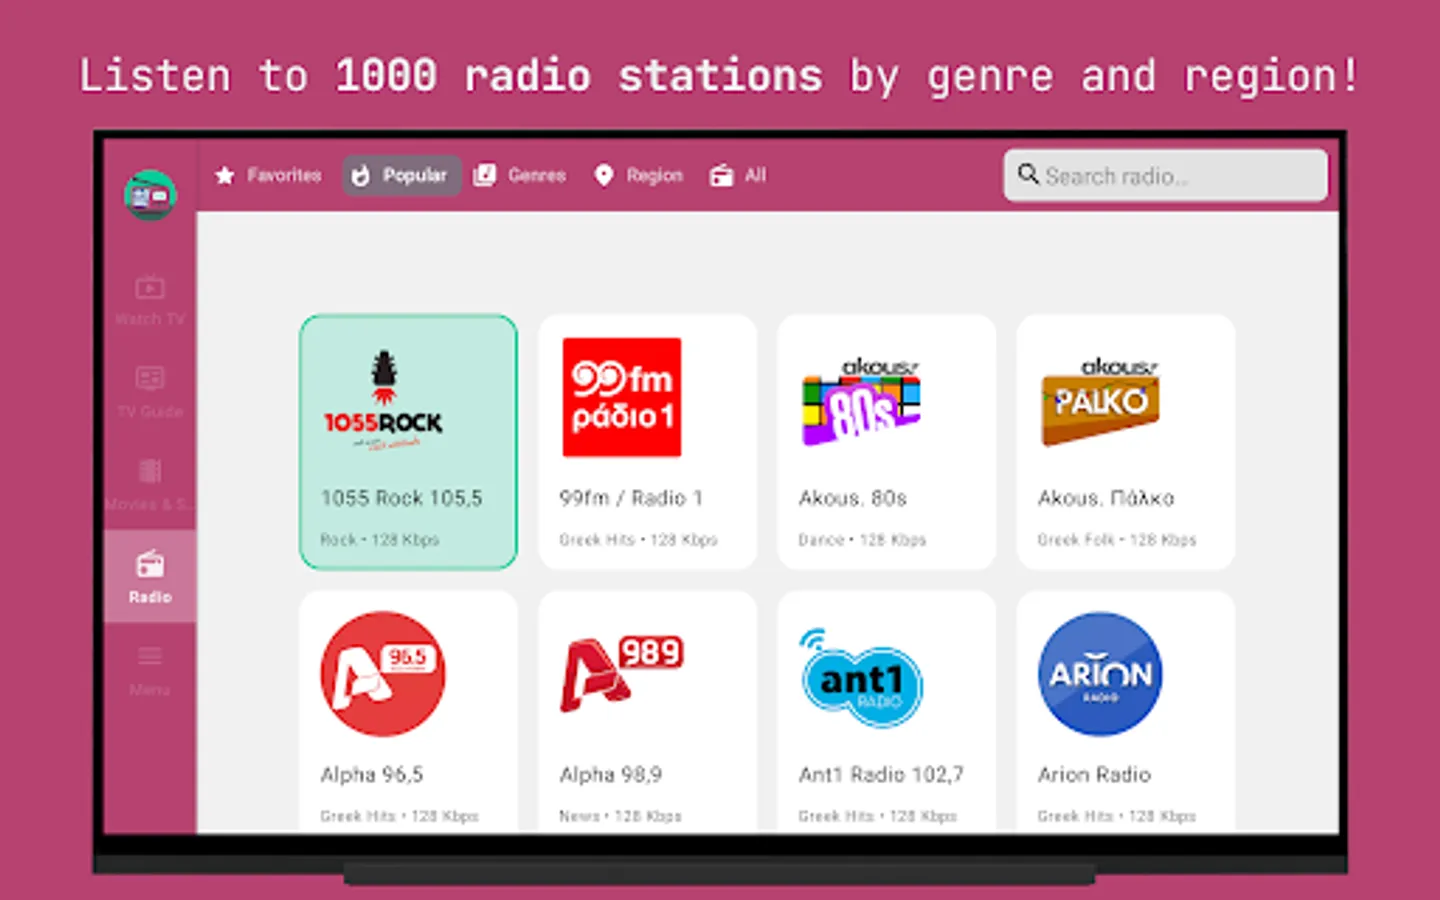Image resolution: width=1440 pixels, height=900 pixels.
Task: Click the 1055 Rock station logo
Action: (x=383, y=401)
